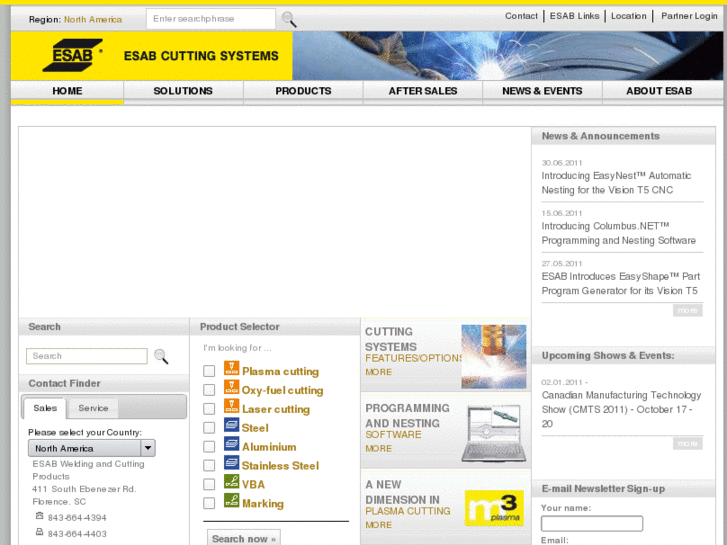Click the Laser cutting label
Viewport: 727px width, 545px height.
(x=276, y=410)
